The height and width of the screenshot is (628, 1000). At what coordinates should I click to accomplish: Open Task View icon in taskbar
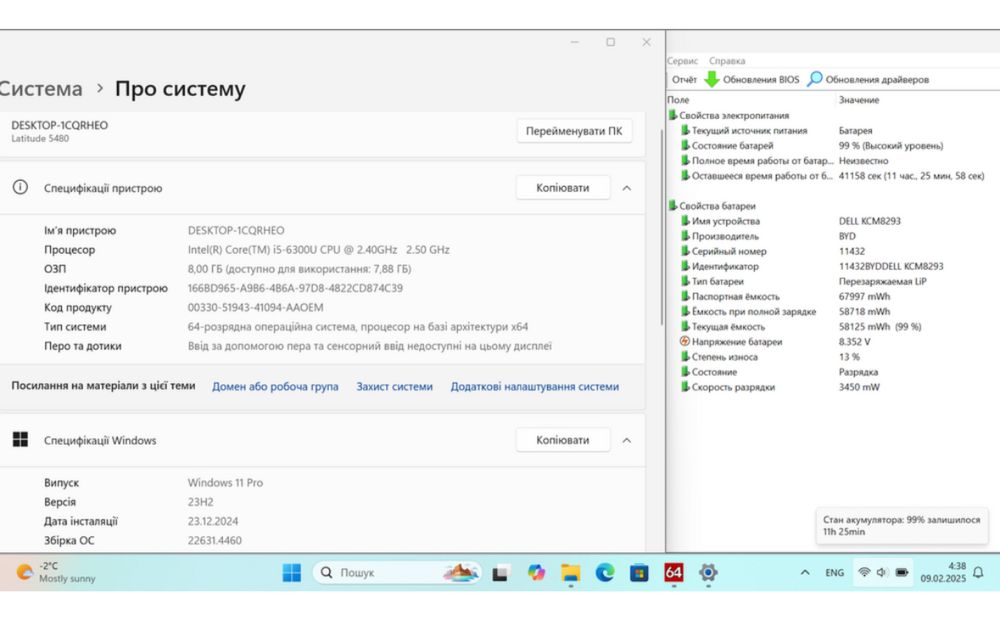point(500,573)
